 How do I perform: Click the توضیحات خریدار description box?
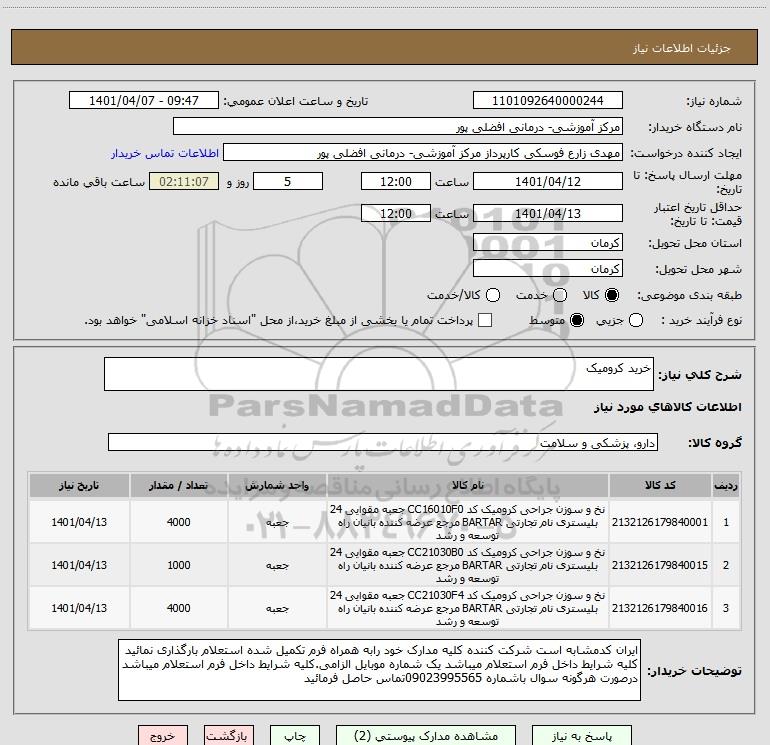(x=380, y=670)
